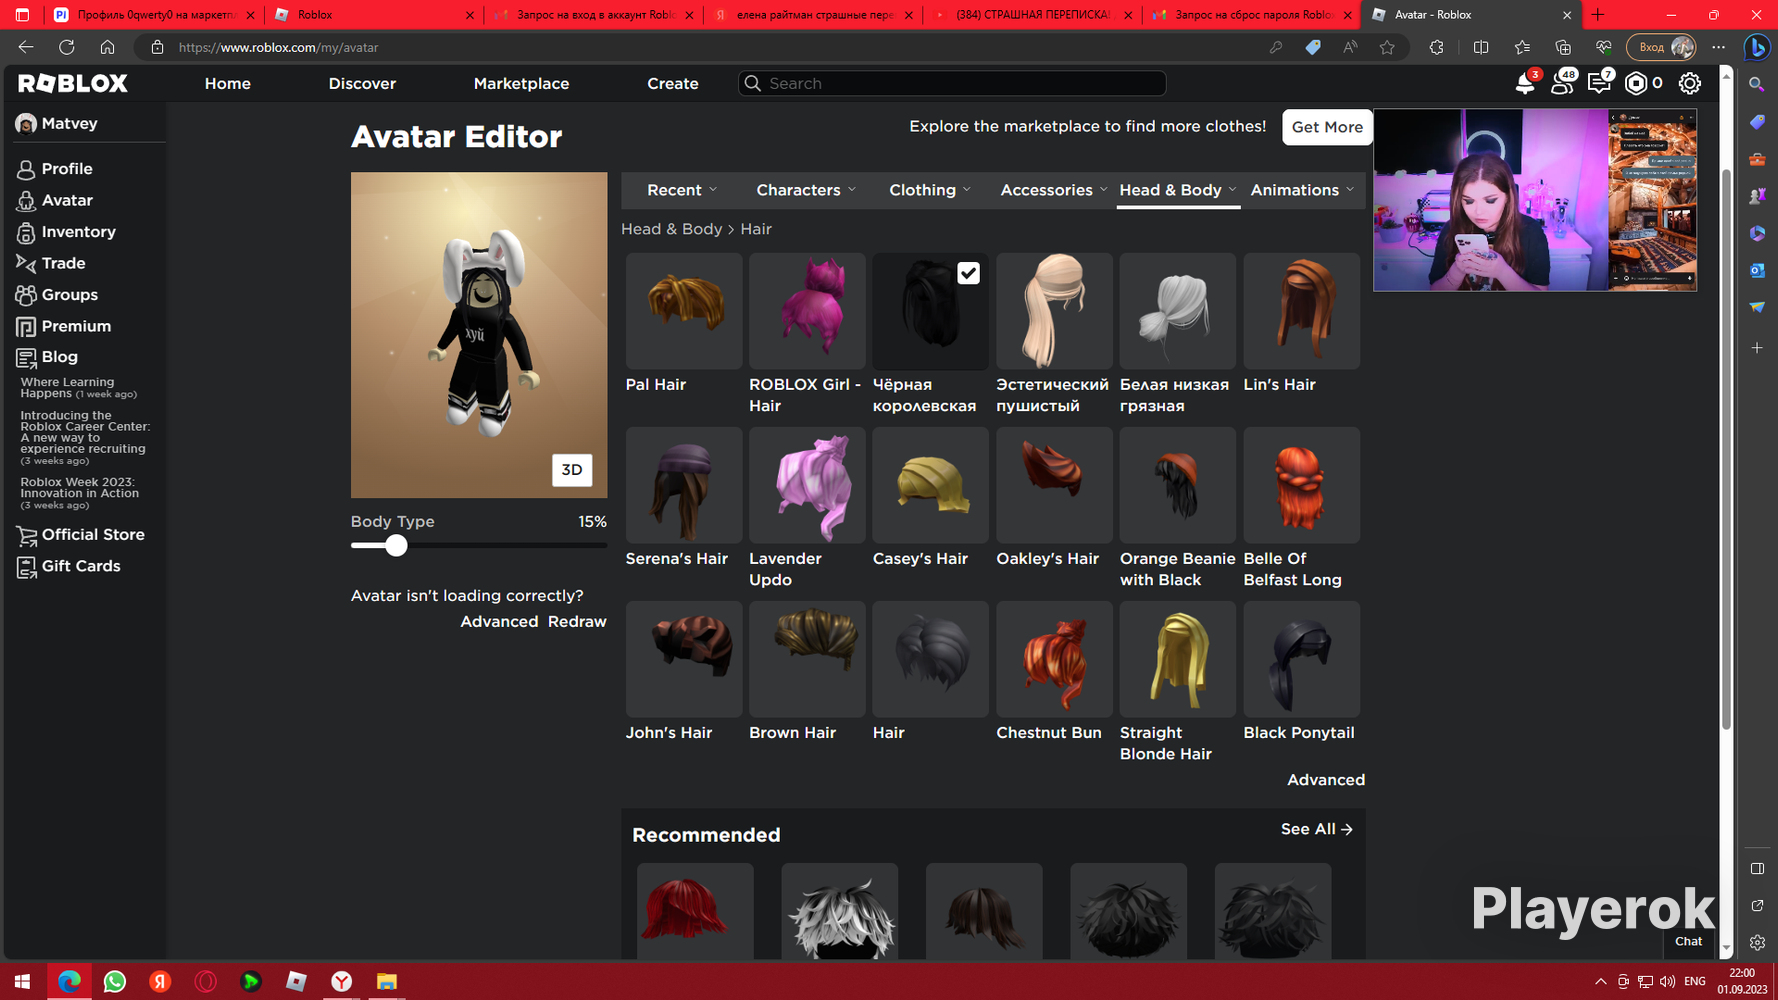The width and height of the screenshot is (1778, 1000).
Task: Open the Roblox settings gear
Action: pos(1690,84)
